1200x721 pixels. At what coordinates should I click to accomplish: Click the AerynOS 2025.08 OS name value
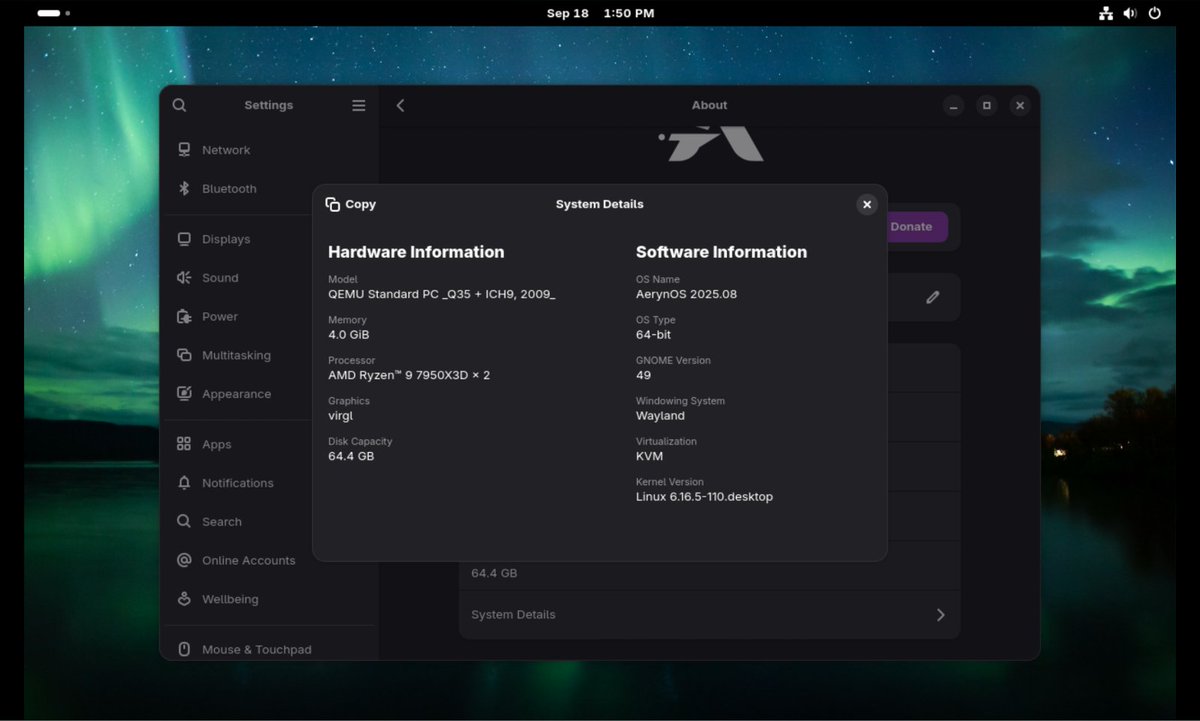point(686,294)
